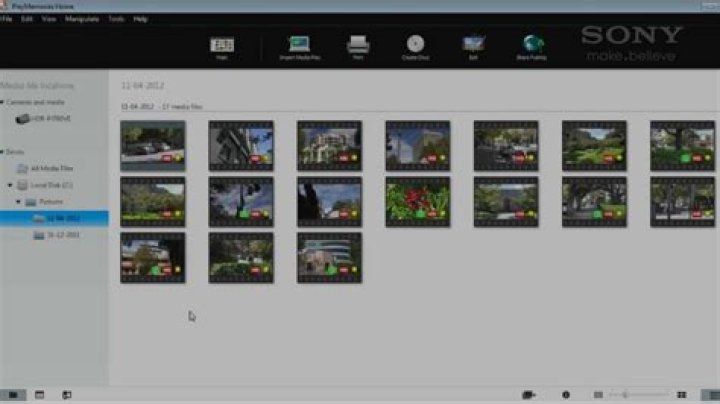Select first thumbnail in third row
720x404 pixels.
[153, 258]
